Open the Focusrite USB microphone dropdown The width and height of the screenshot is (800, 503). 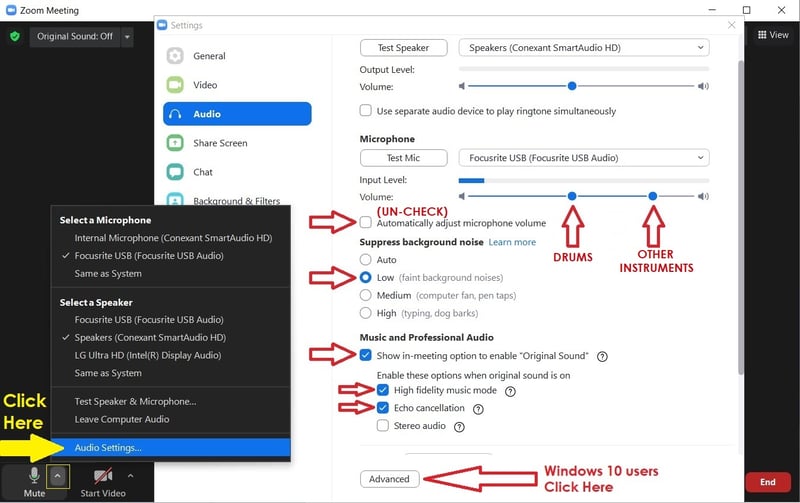[584, 158]
